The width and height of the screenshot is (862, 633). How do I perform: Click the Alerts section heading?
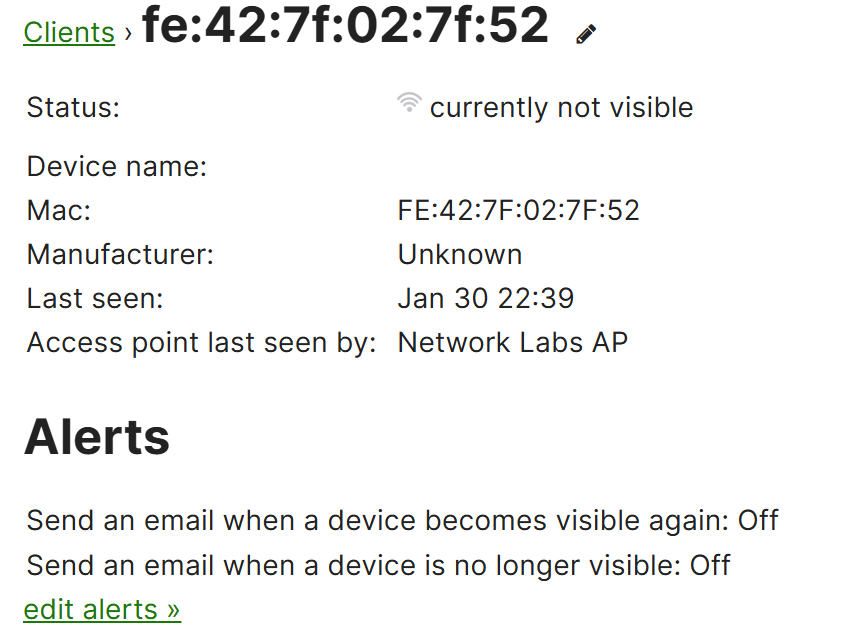97,437
